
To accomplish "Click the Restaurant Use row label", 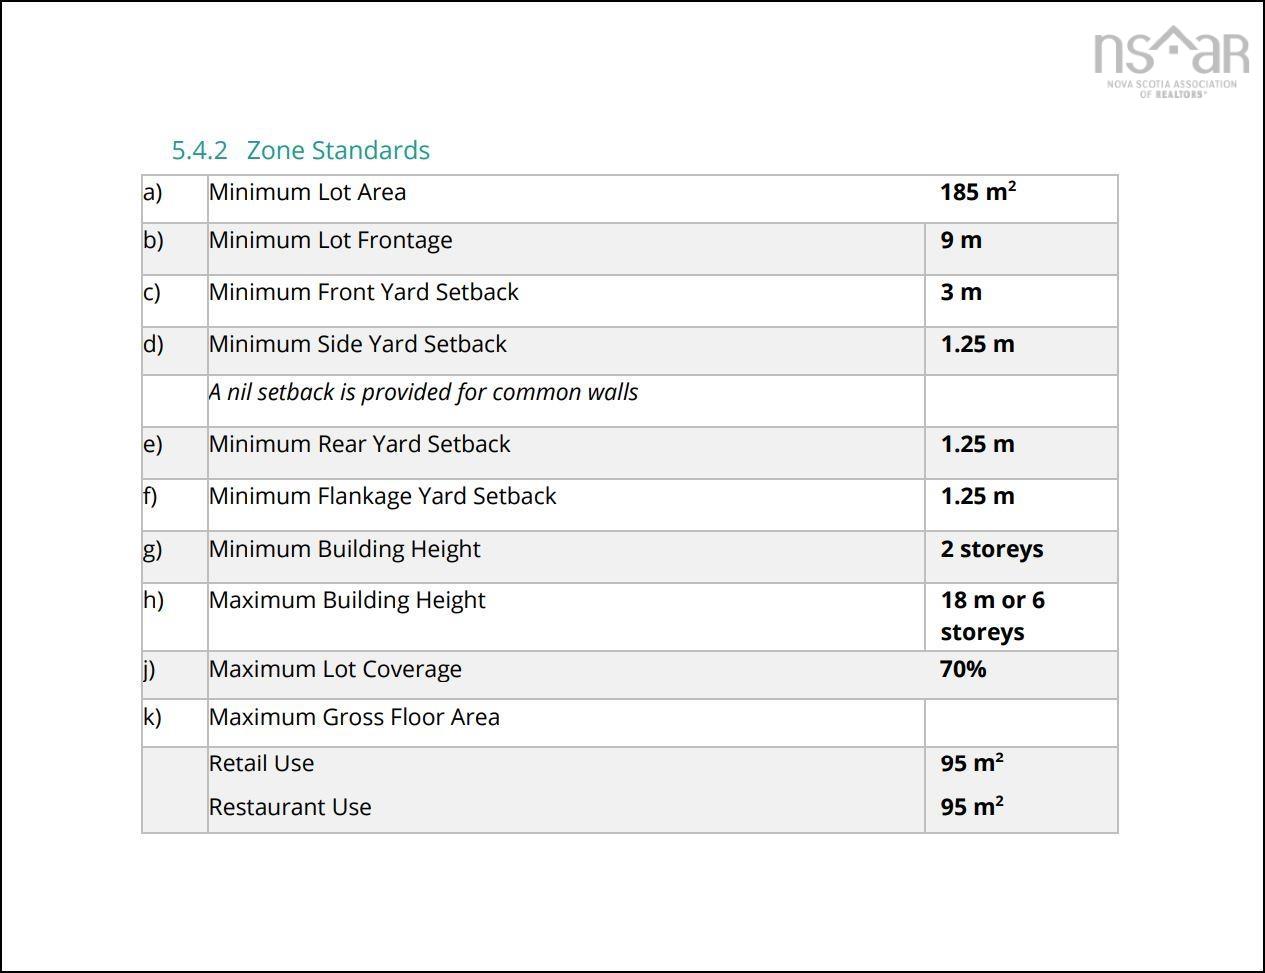I will [x=290, y=807].
